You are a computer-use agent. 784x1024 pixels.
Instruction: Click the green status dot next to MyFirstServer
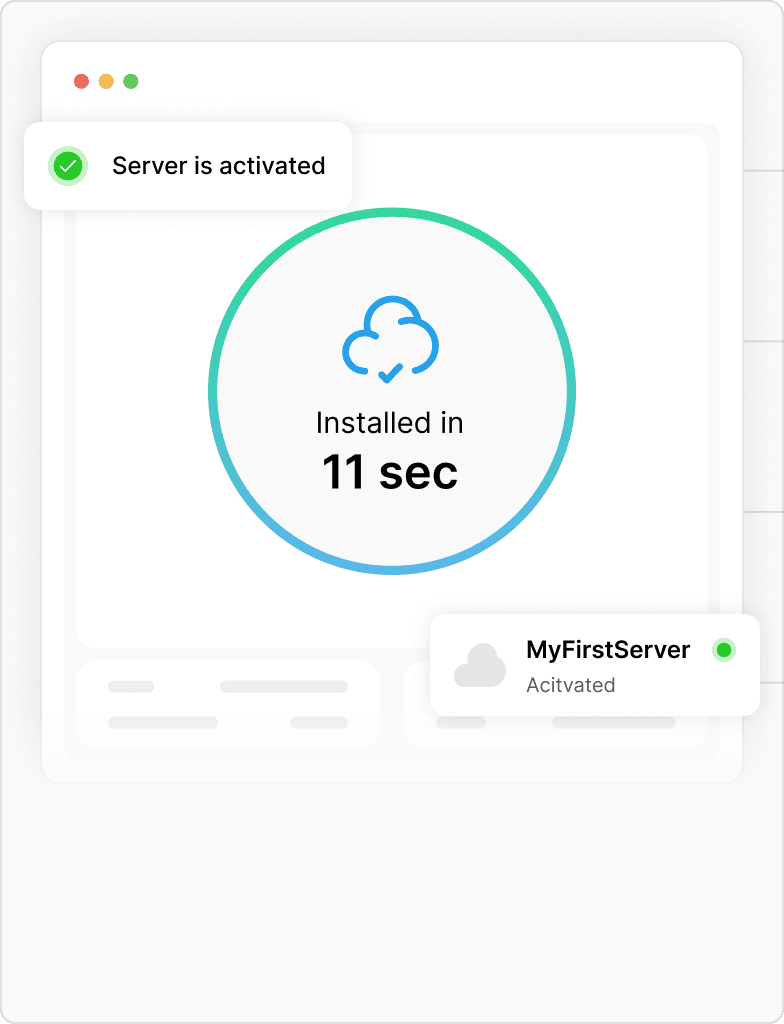point(725,650)
